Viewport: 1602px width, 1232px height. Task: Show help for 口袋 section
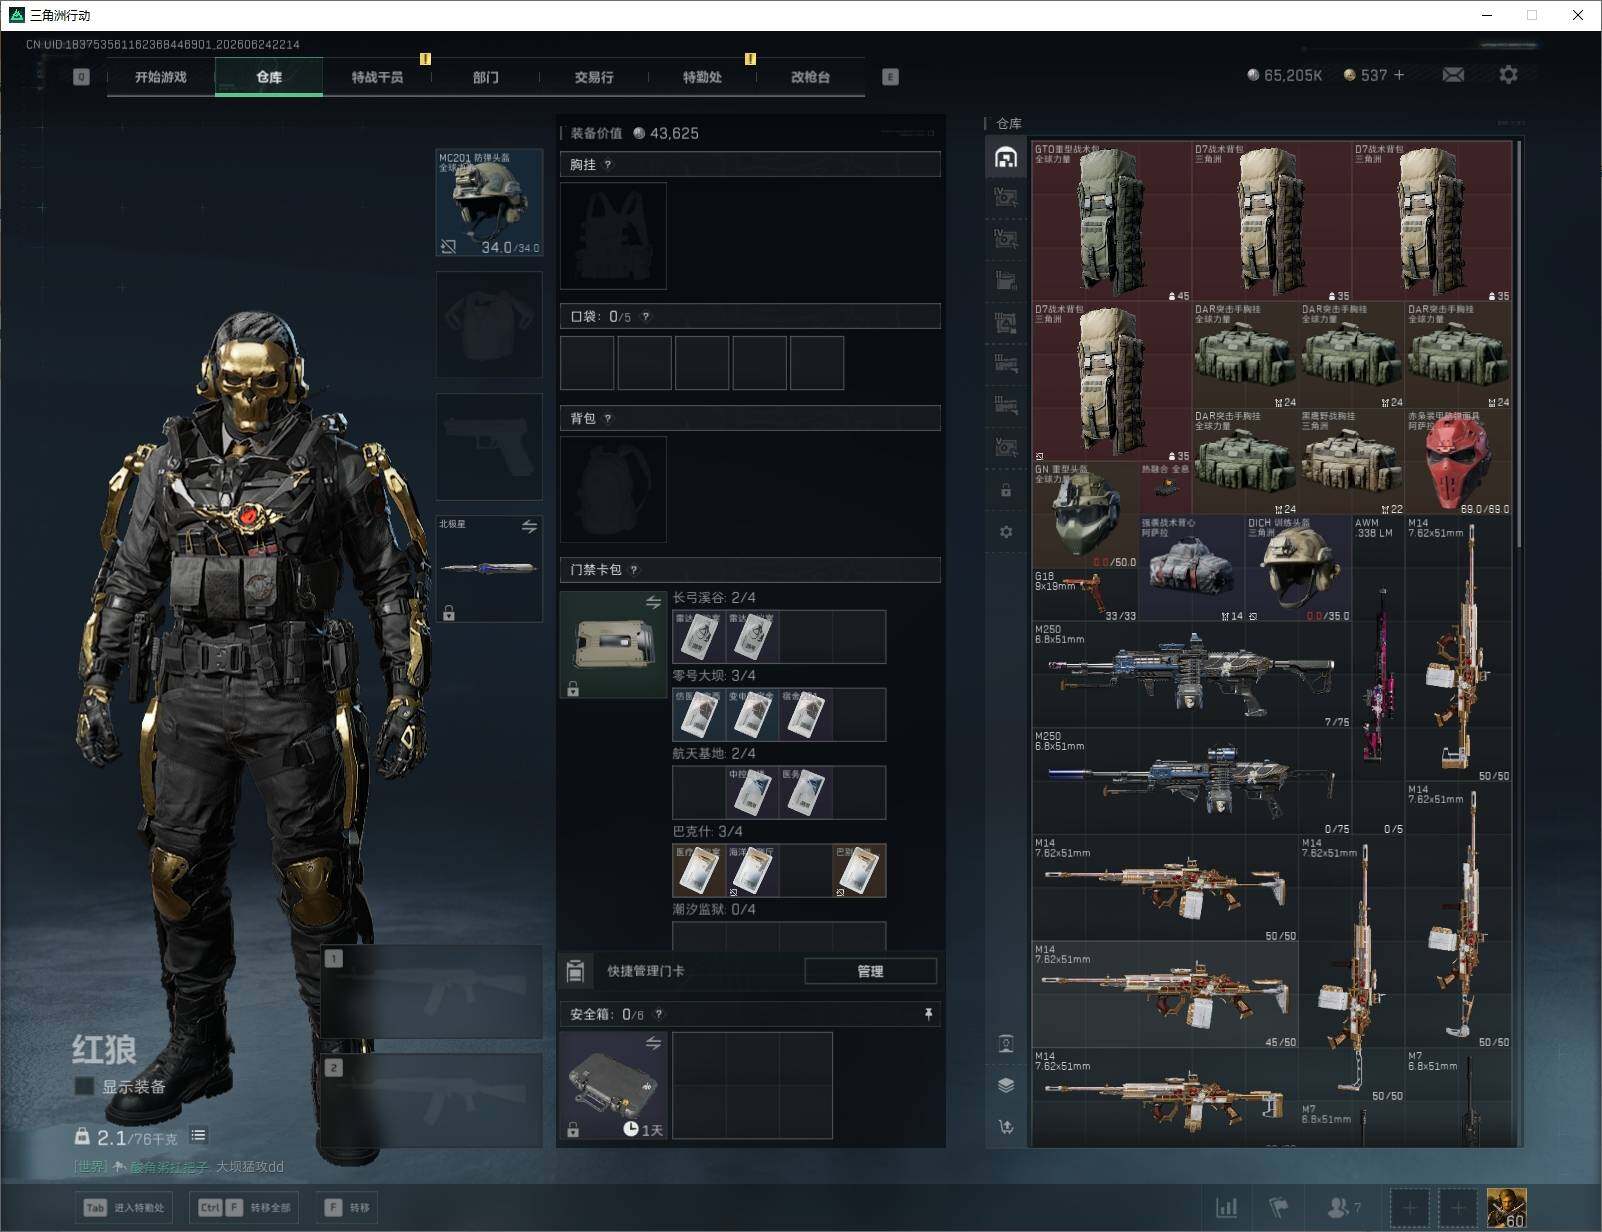[x=646, y=317]
